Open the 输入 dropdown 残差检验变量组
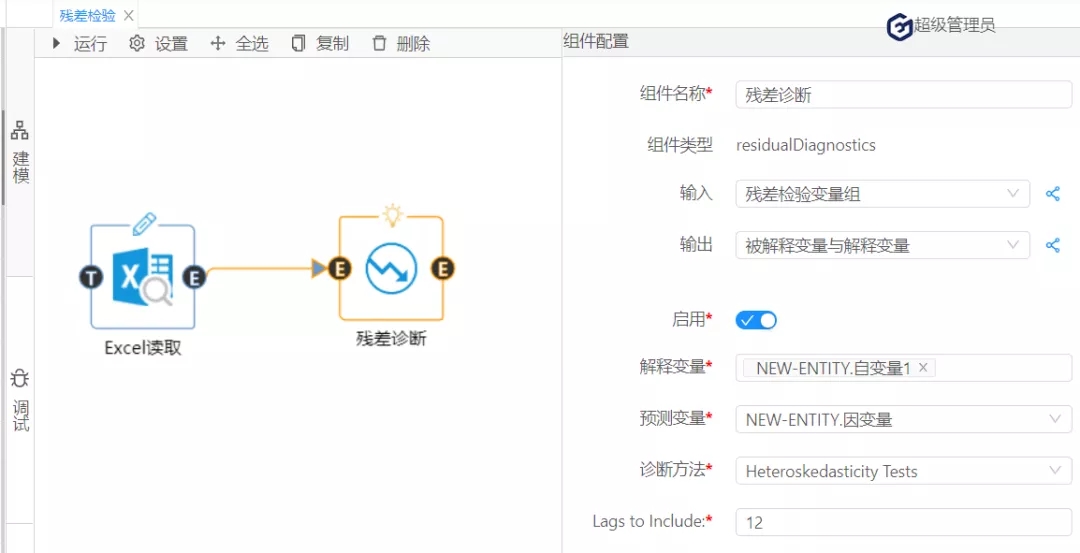Screen dimensions: 1080x553 click(881, 194)
